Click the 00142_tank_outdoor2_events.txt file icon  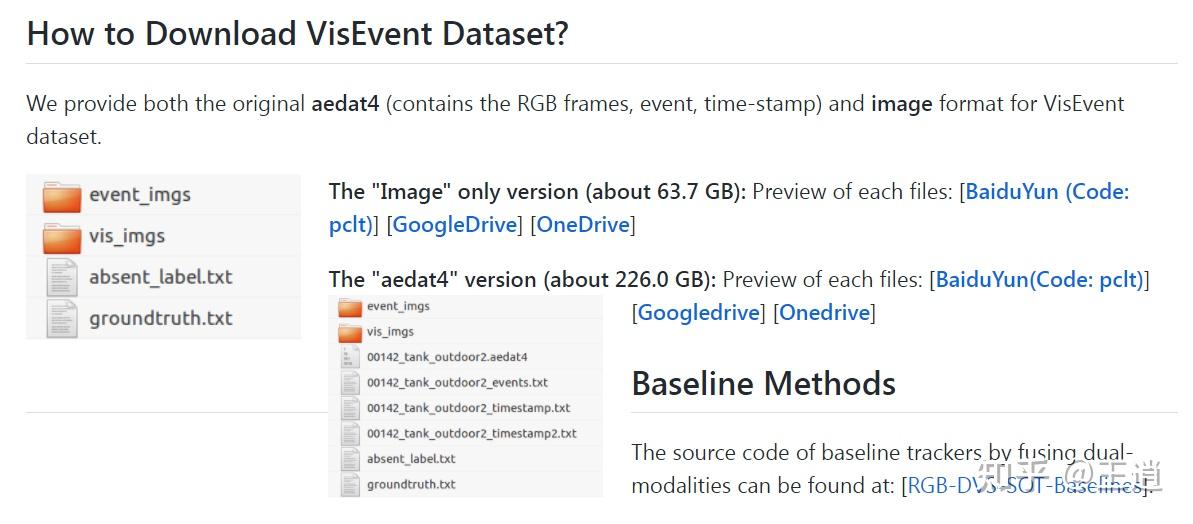[x=349, y=382]
